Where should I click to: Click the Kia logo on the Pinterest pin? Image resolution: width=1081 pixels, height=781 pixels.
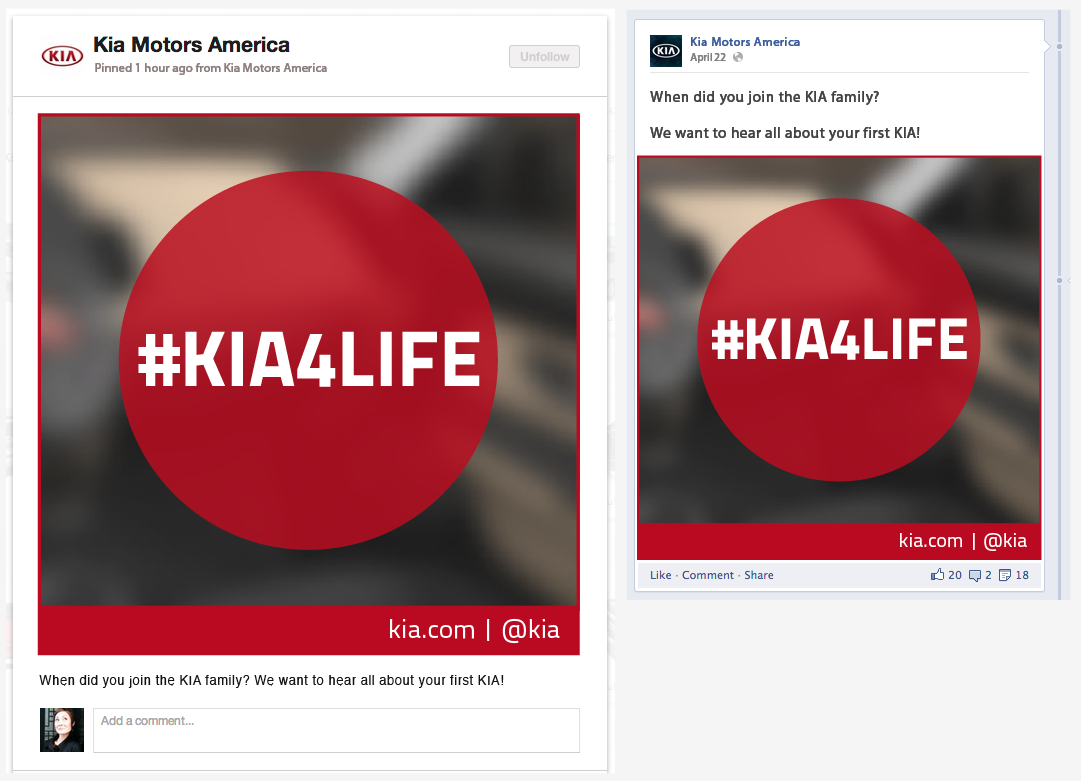coord(62,56)
